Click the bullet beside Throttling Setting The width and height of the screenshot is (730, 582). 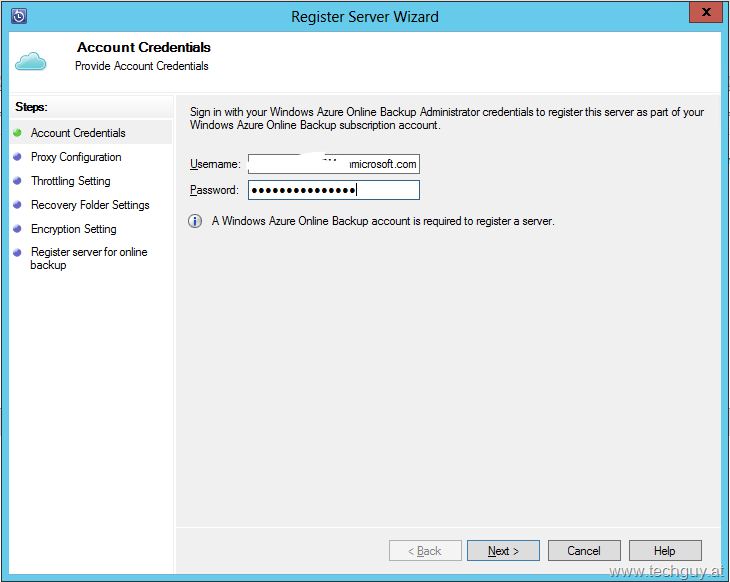click(17, 181)
